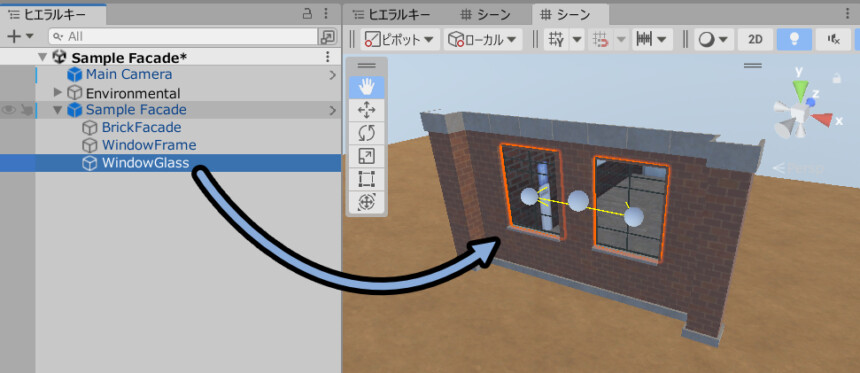Select the Hand view tool
Image resolution: width=860 pixels, height=373 pixels.
366,87
